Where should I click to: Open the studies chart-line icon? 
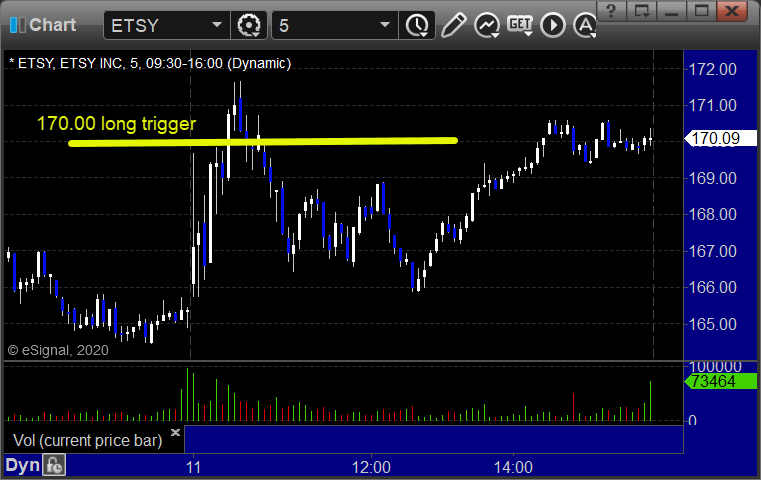click(487, 25)
